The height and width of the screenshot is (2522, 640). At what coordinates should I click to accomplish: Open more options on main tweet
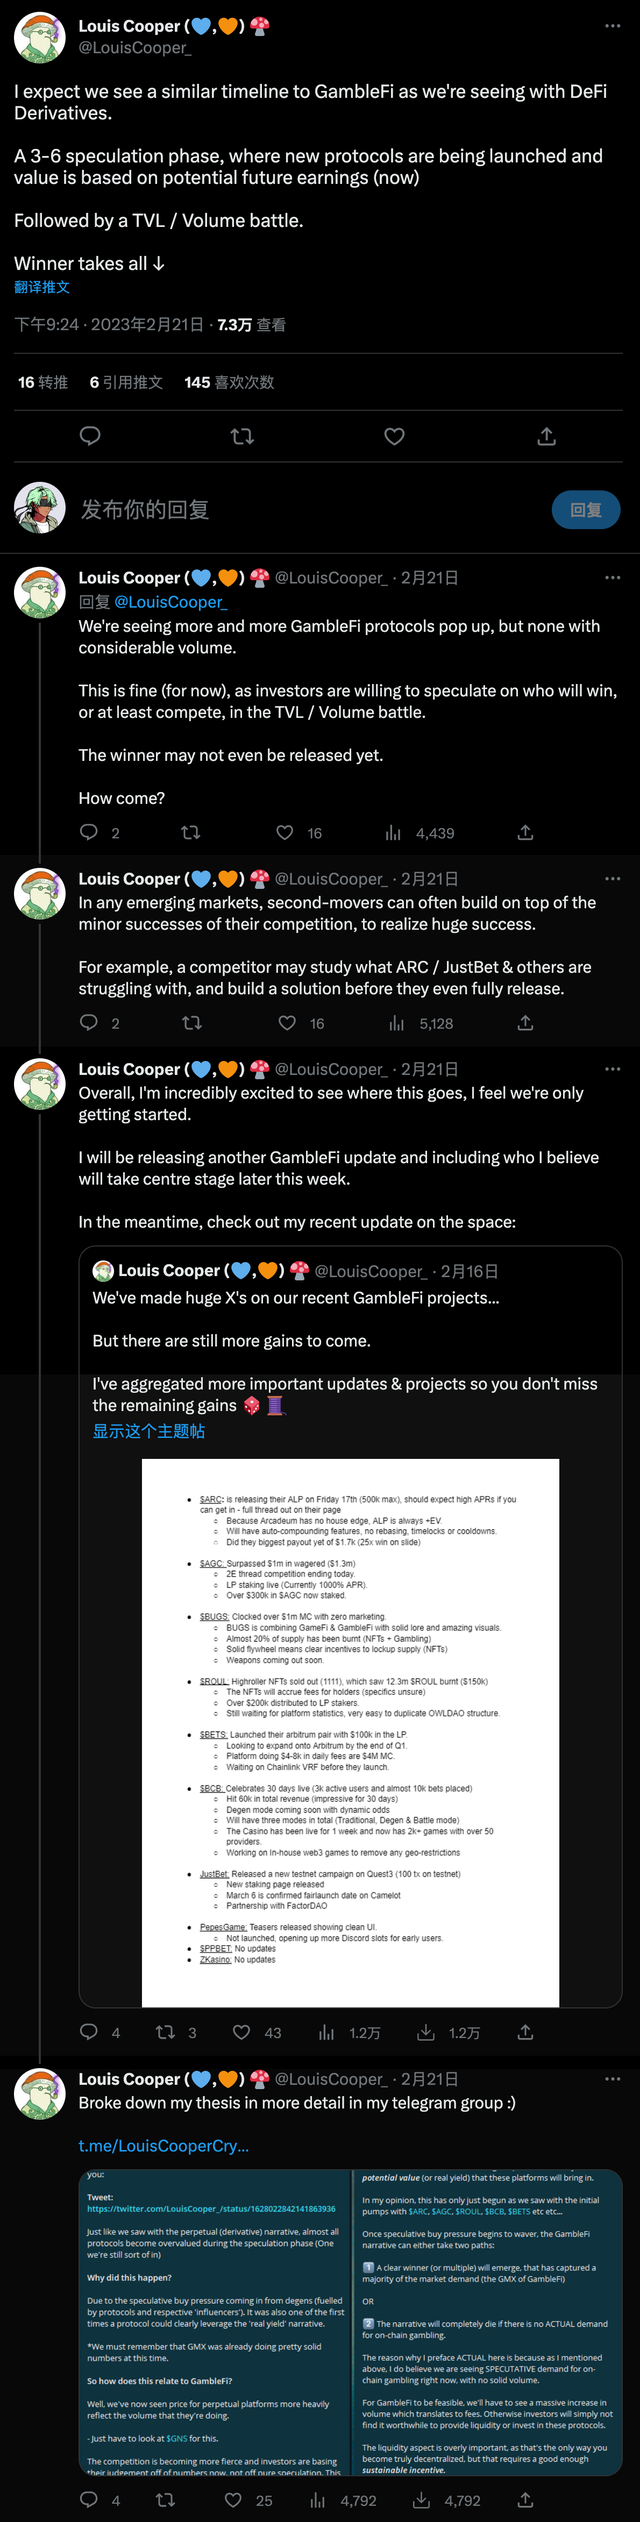point(612,26)
